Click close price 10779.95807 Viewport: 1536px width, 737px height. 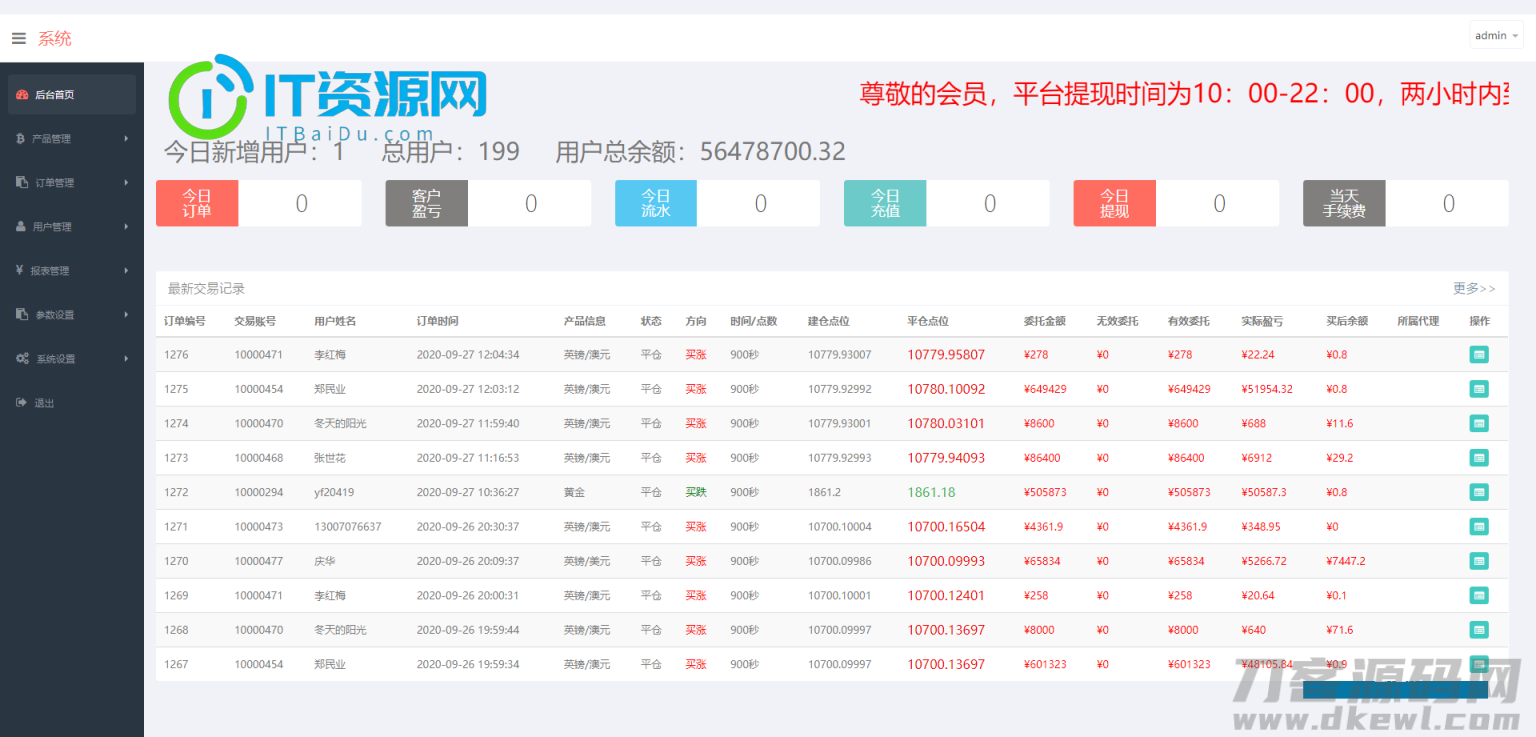click(946, 355)
